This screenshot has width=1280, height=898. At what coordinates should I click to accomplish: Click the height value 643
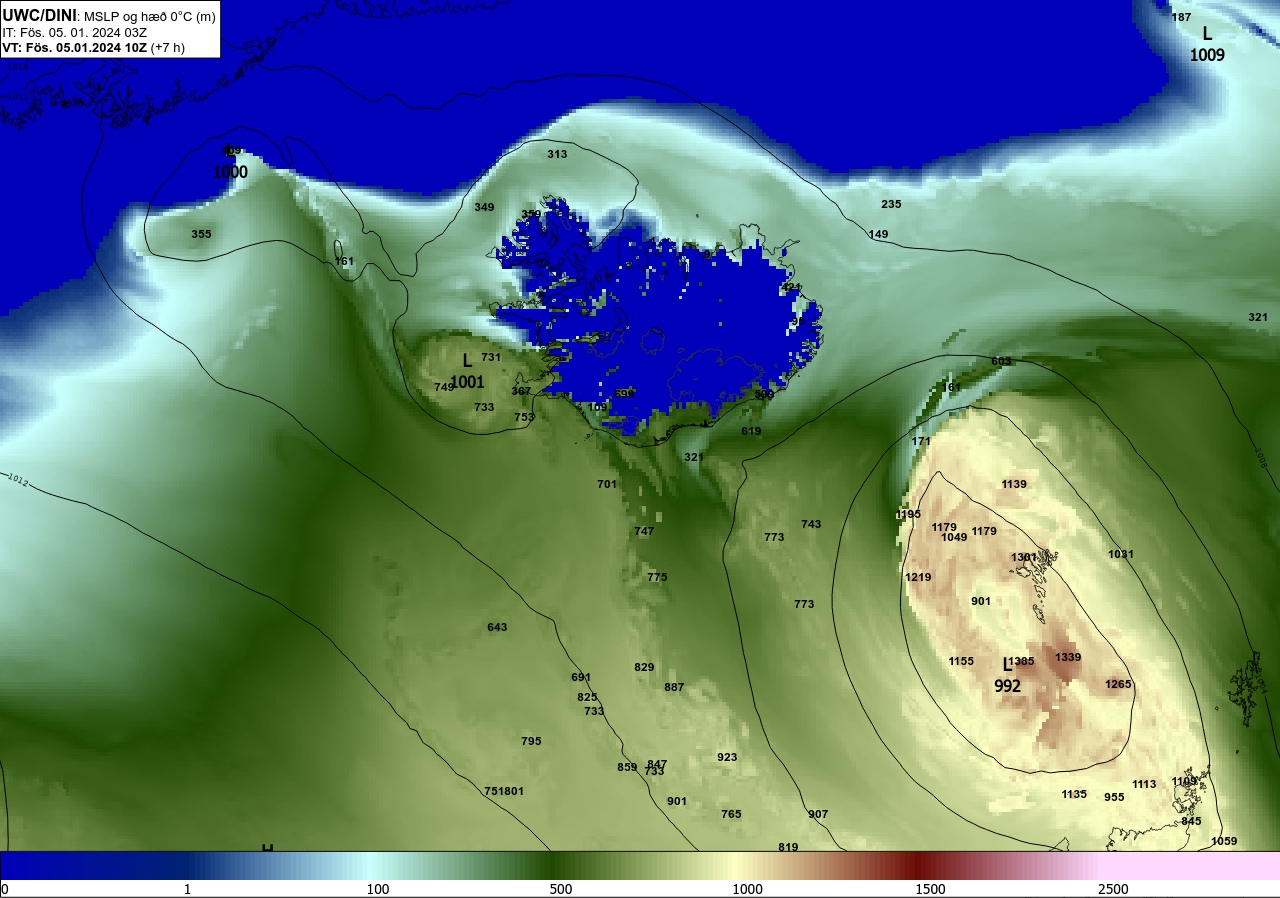[497, 627]
